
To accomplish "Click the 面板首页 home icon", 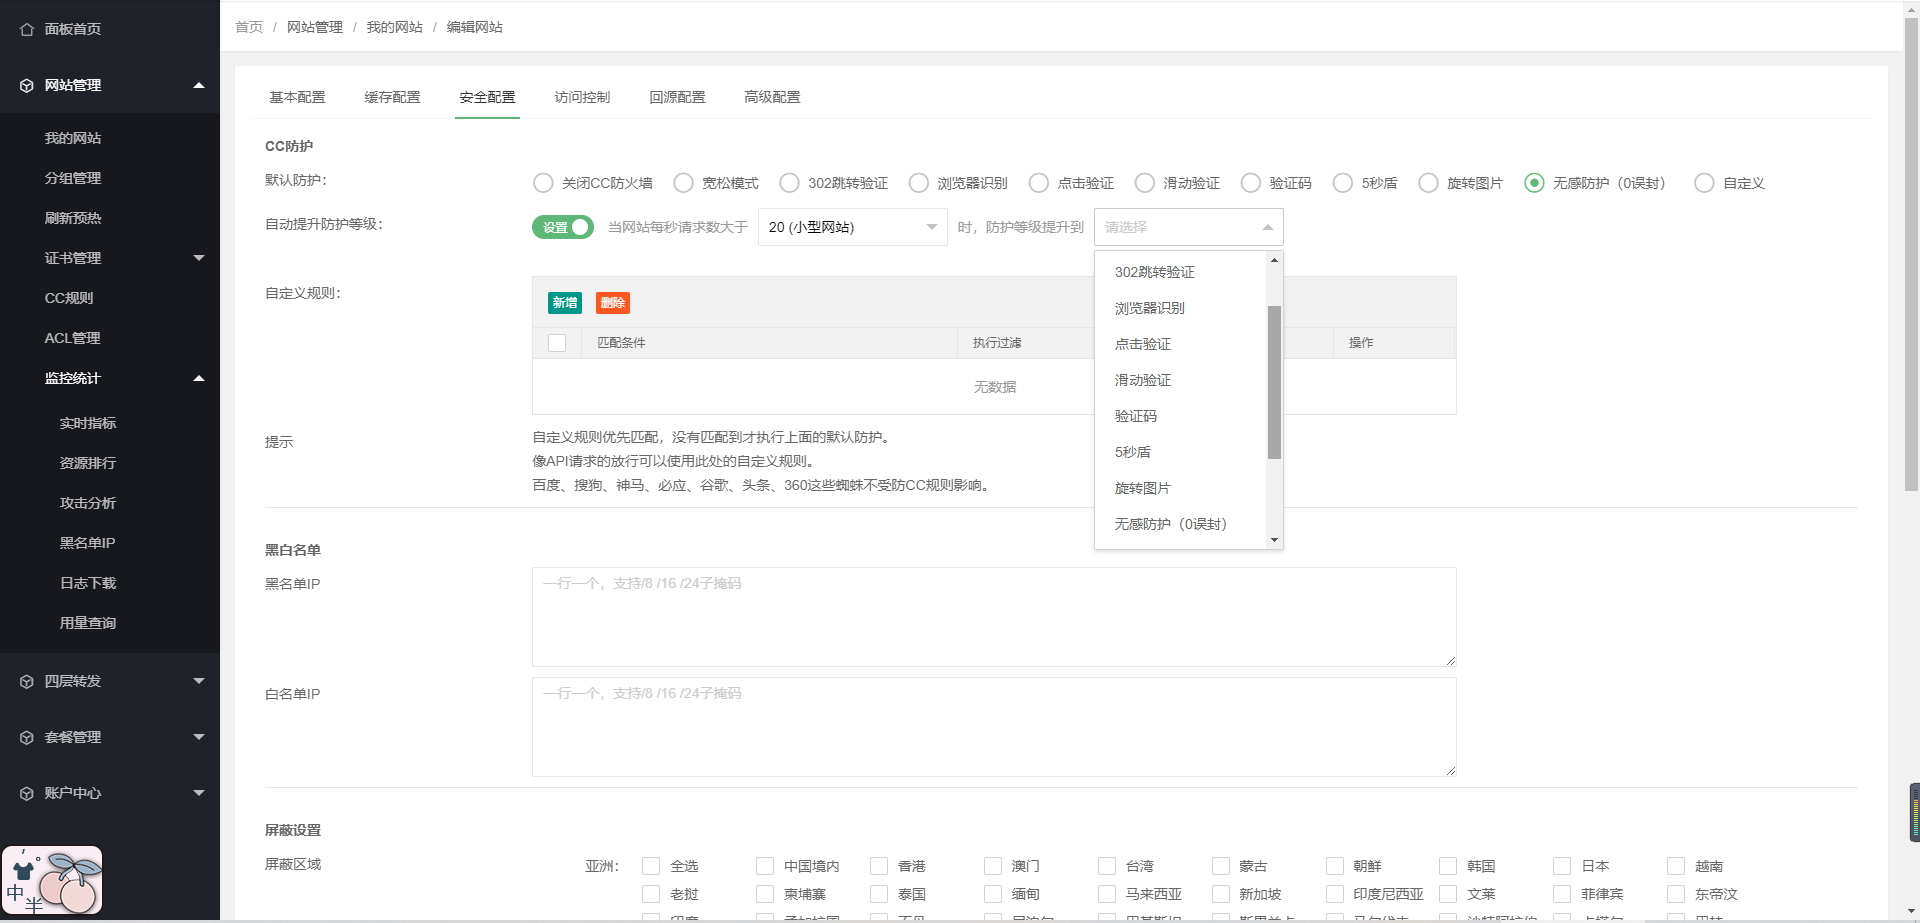I will [27, 29].
